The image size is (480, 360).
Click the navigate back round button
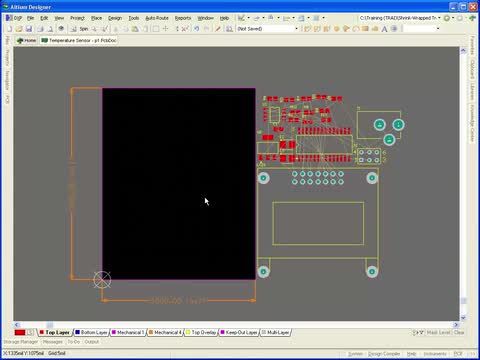447,18
